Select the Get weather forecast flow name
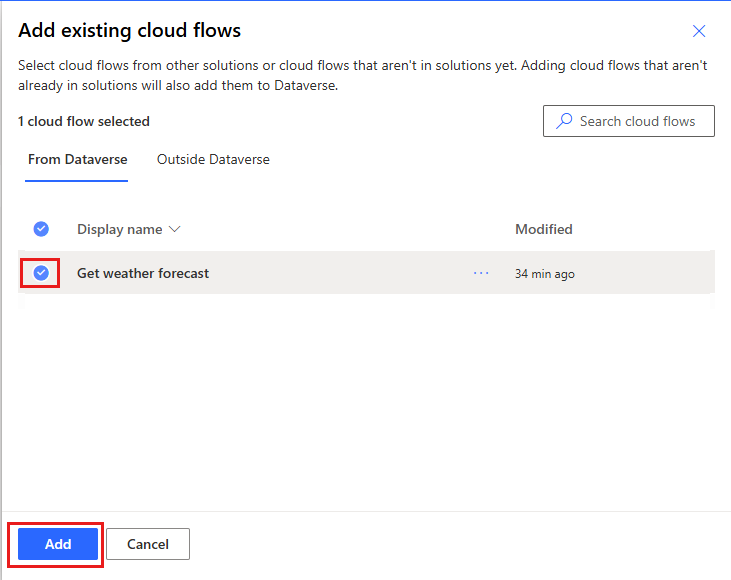 (143, 273)
